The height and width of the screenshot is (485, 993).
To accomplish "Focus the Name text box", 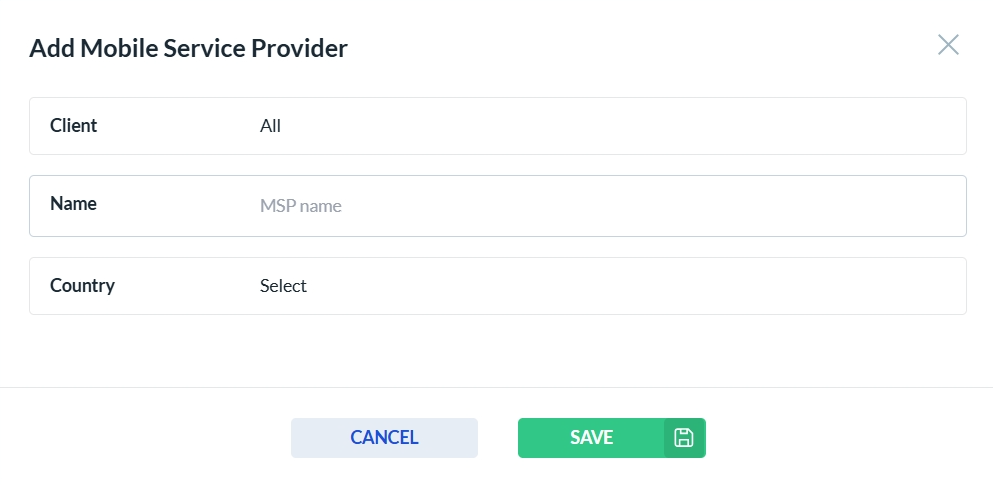I will (610, 206).
